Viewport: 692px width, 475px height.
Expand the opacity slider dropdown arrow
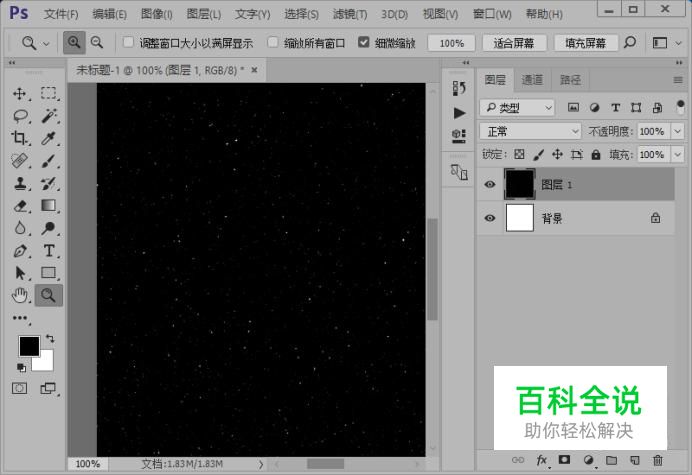(677, 132)
